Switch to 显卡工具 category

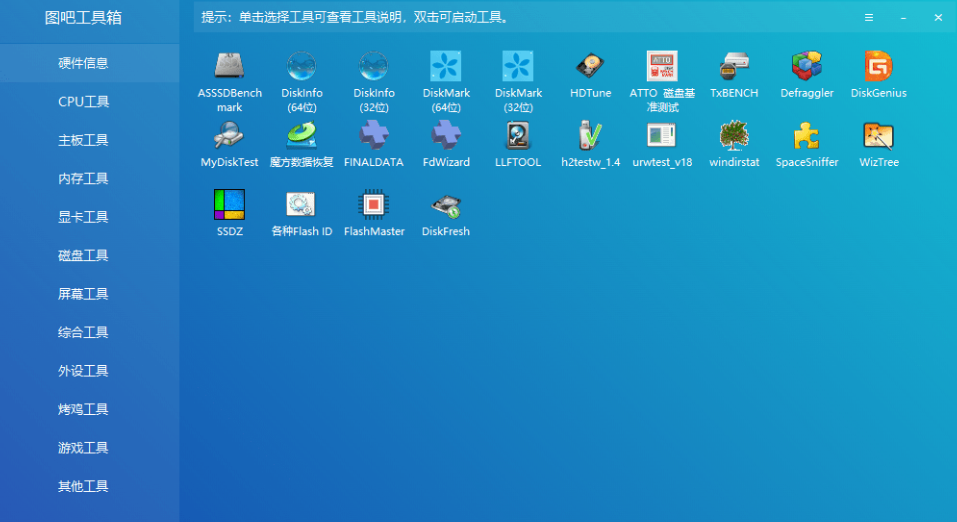pos(90,217)
